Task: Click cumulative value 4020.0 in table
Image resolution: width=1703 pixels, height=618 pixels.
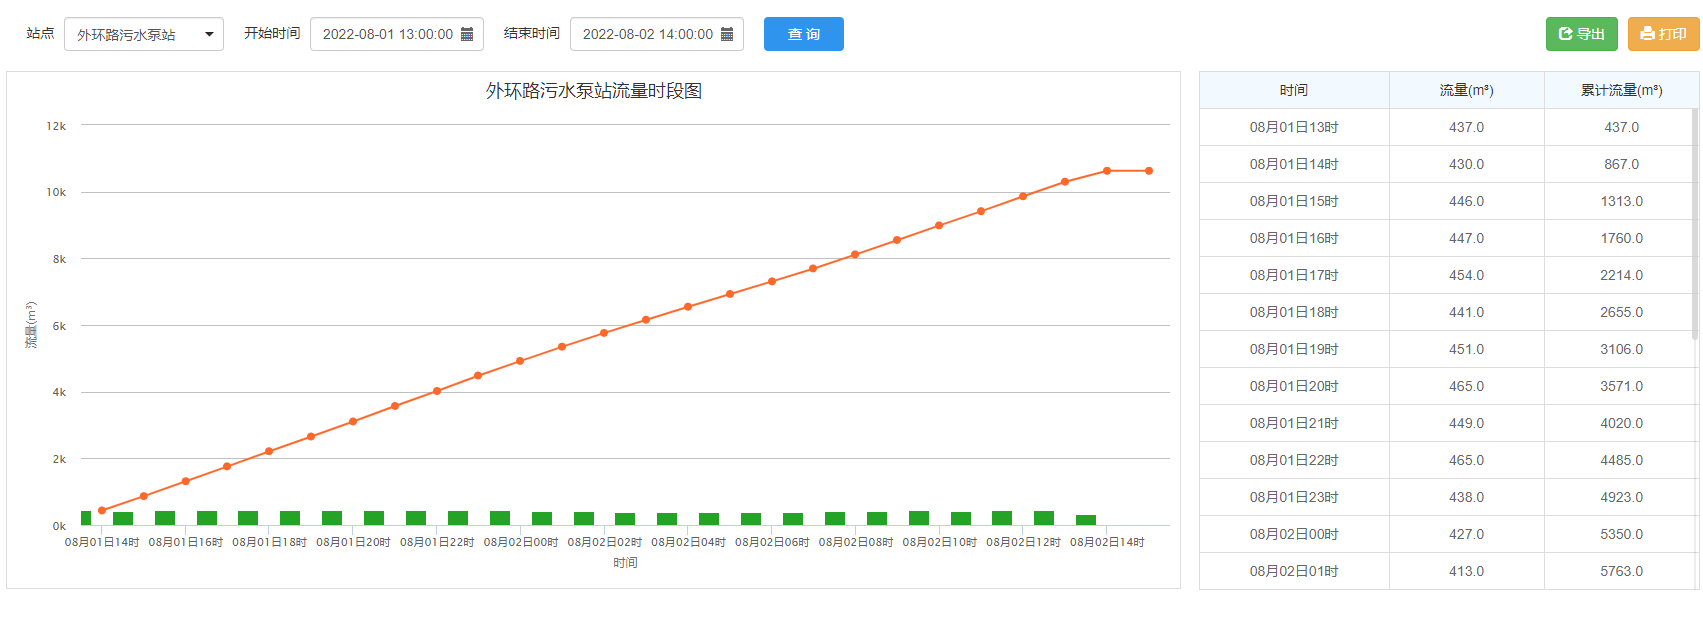Action: (x=1621, y=423)
